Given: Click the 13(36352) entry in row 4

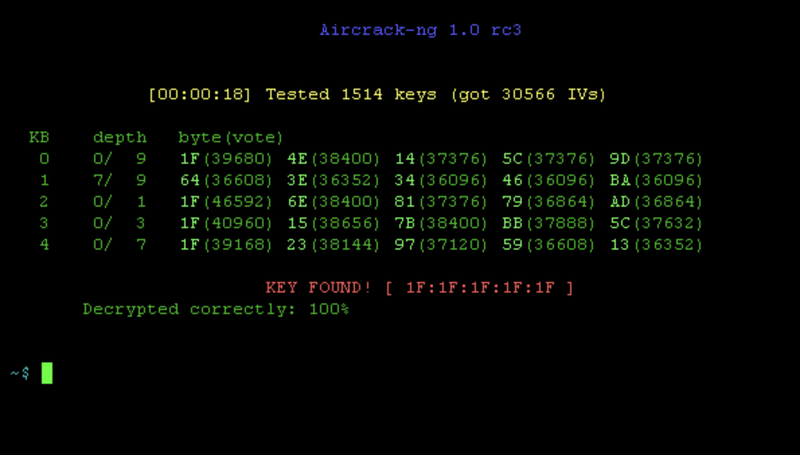Looking at the screenshot, I should click(x=656, y=244).
